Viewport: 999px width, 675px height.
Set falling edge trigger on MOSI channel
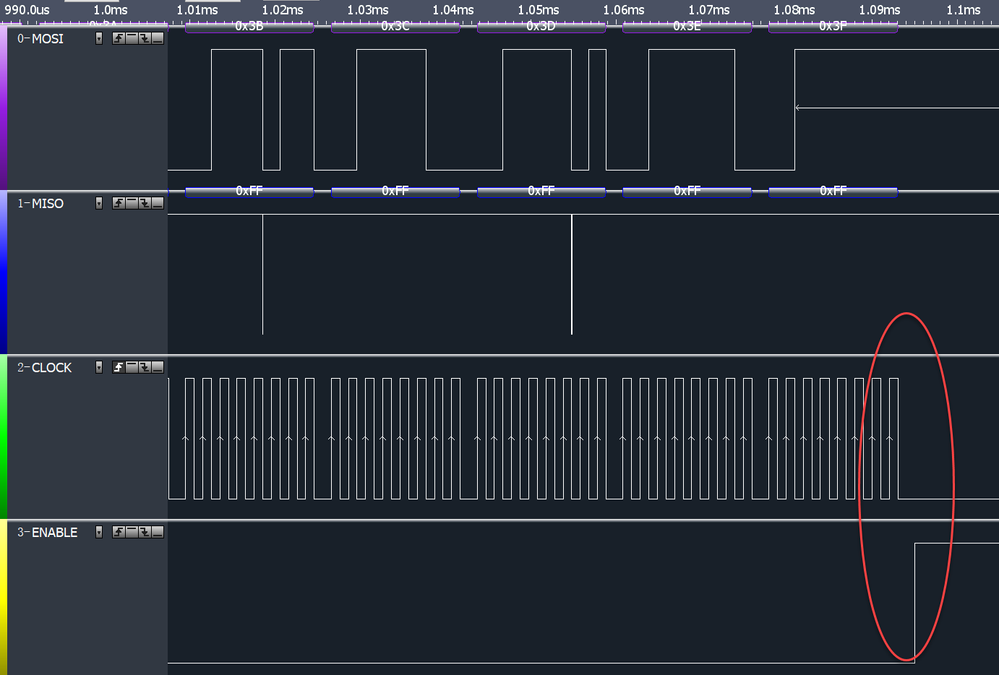click(145, 38)
